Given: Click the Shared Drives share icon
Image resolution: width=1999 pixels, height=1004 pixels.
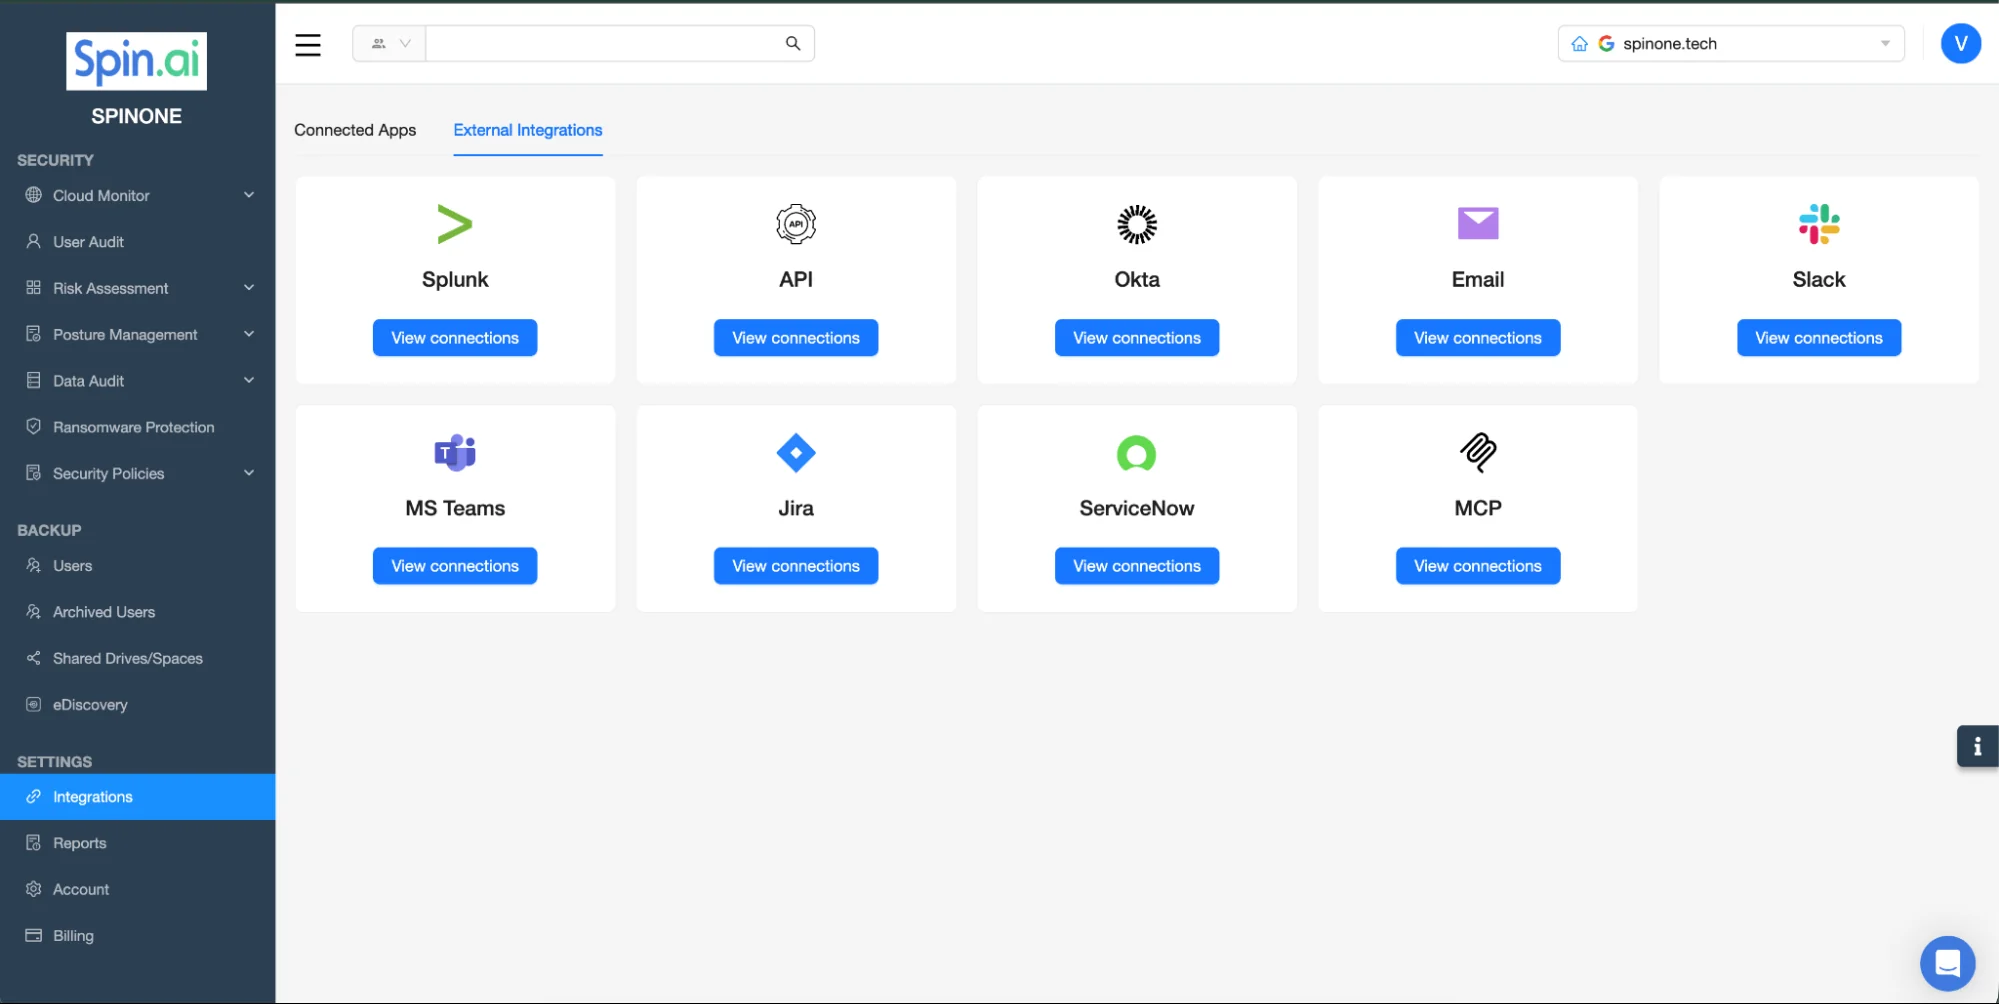Looking at the screenshot, I should pos(34,658).
